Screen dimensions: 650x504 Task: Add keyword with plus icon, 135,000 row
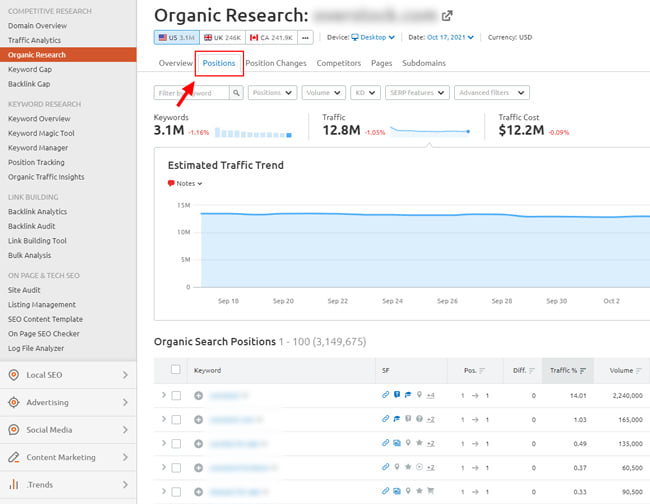[199, 444]
